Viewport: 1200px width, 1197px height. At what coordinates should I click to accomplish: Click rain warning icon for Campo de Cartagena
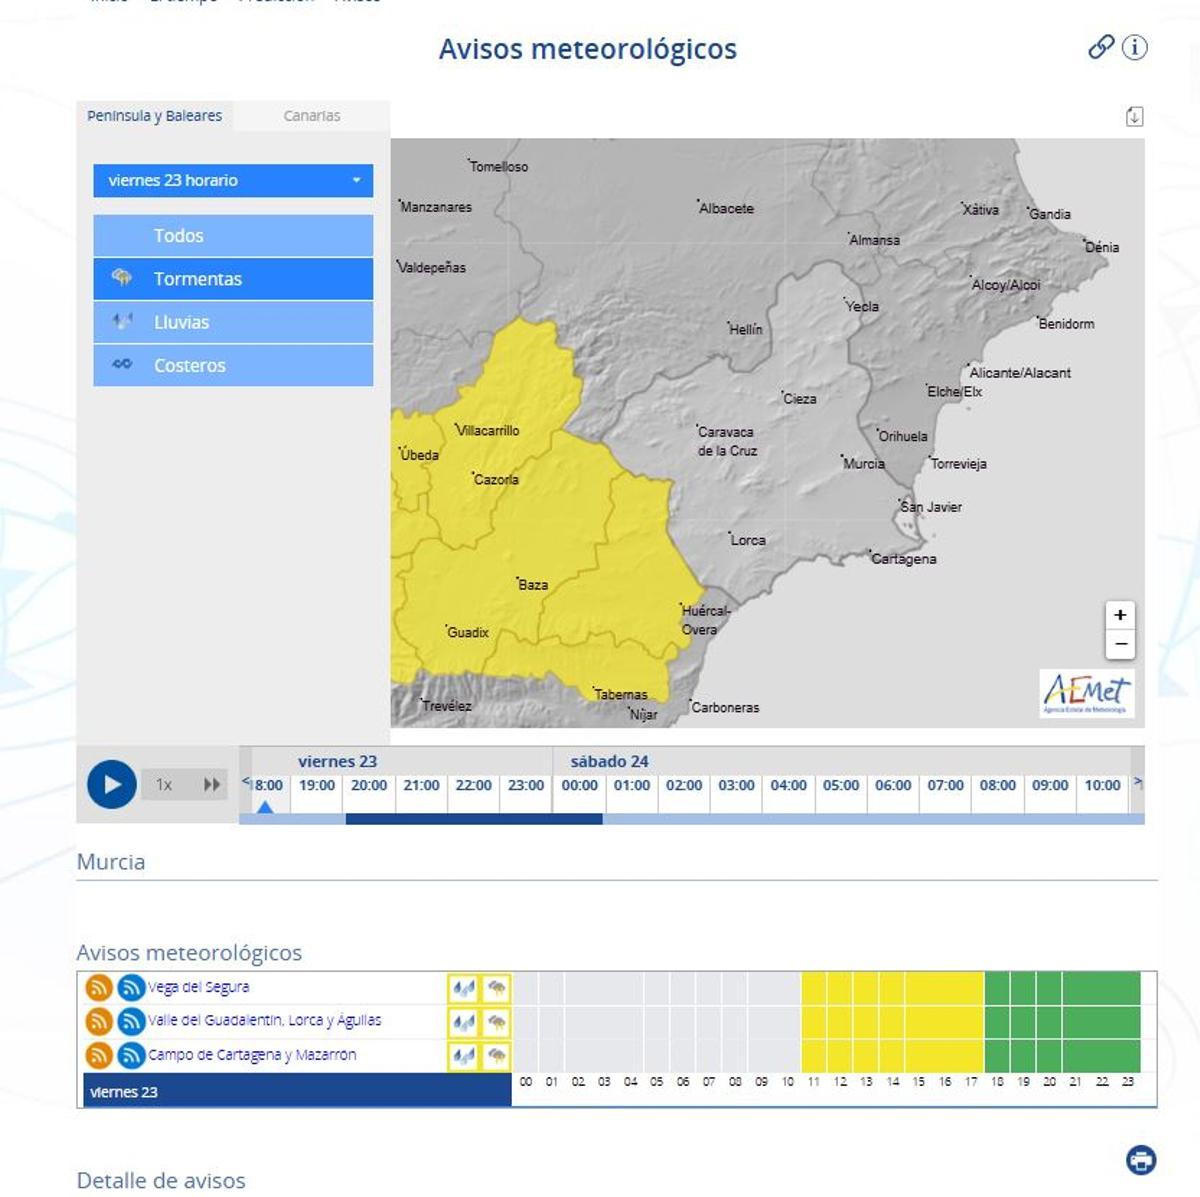(x=463, y=1055)
